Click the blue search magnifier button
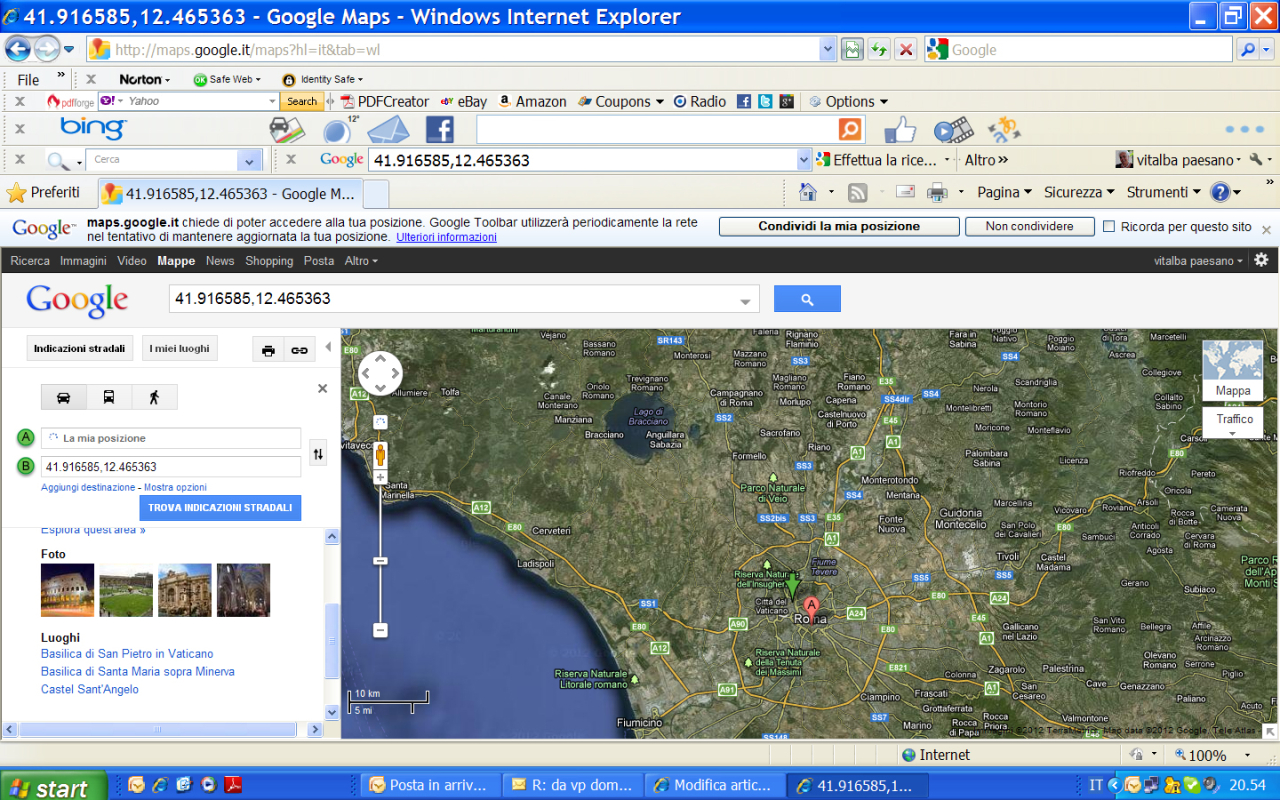The height and width of the screenshot is (800, 1280). click(807, 299)
